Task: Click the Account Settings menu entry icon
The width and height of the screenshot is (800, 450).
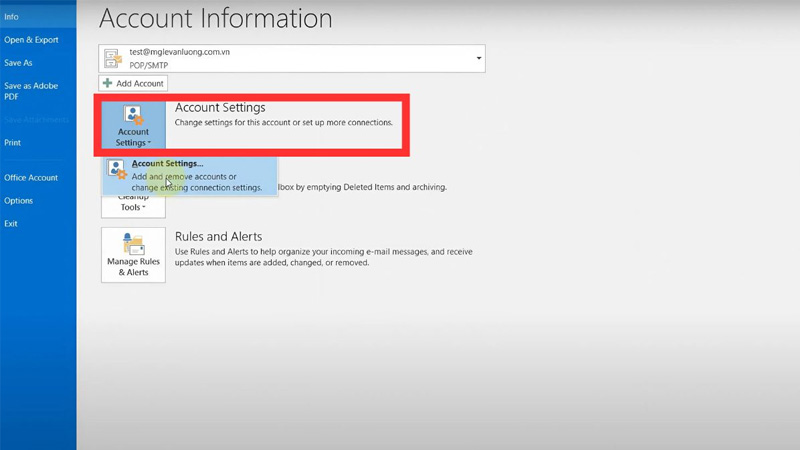Action: pos(117,169)
